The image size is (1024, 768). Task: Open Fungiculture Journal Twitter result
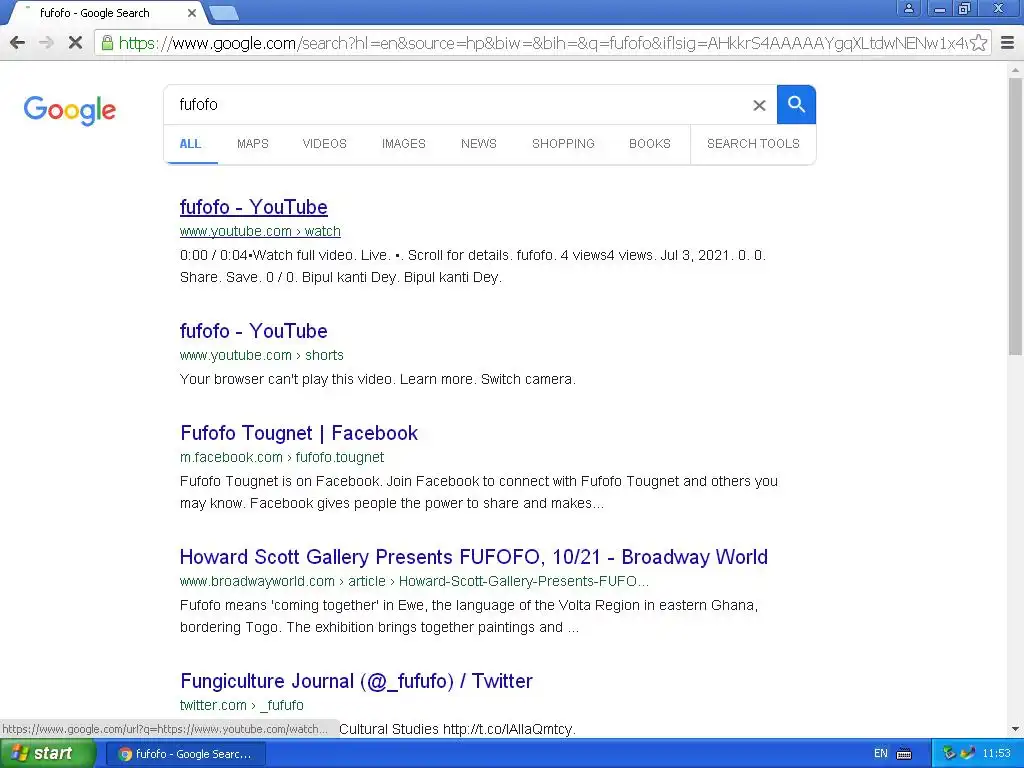coord(356,681)
